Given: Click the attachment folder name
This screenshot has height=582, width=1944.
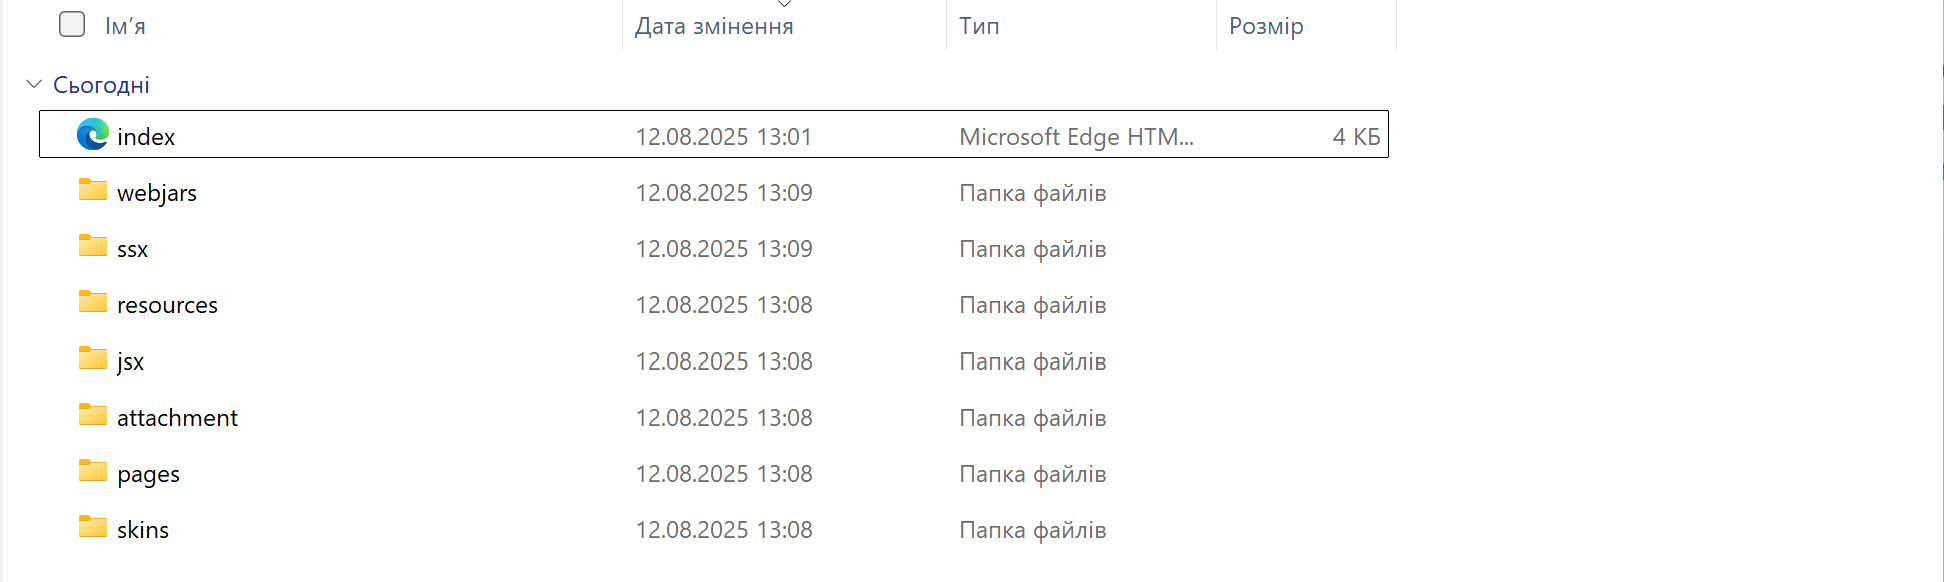Looking at the screenshot, I should point(177,418).
